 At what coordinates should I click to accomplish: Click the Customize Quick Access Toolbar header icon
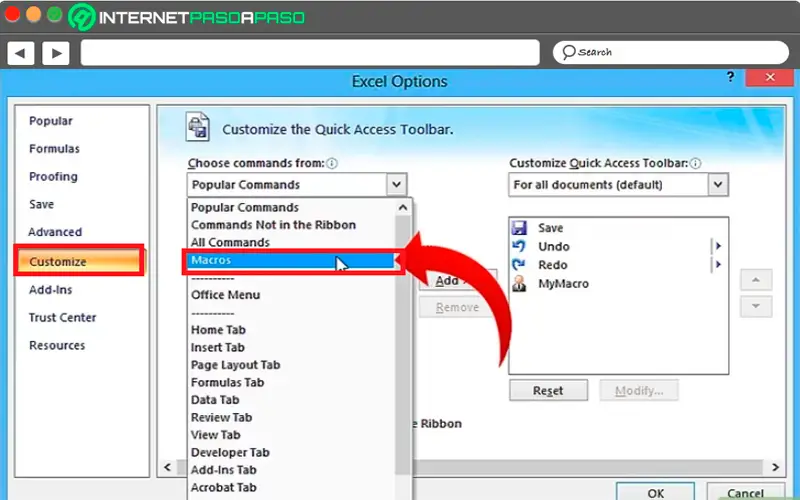tap(197, 127)
